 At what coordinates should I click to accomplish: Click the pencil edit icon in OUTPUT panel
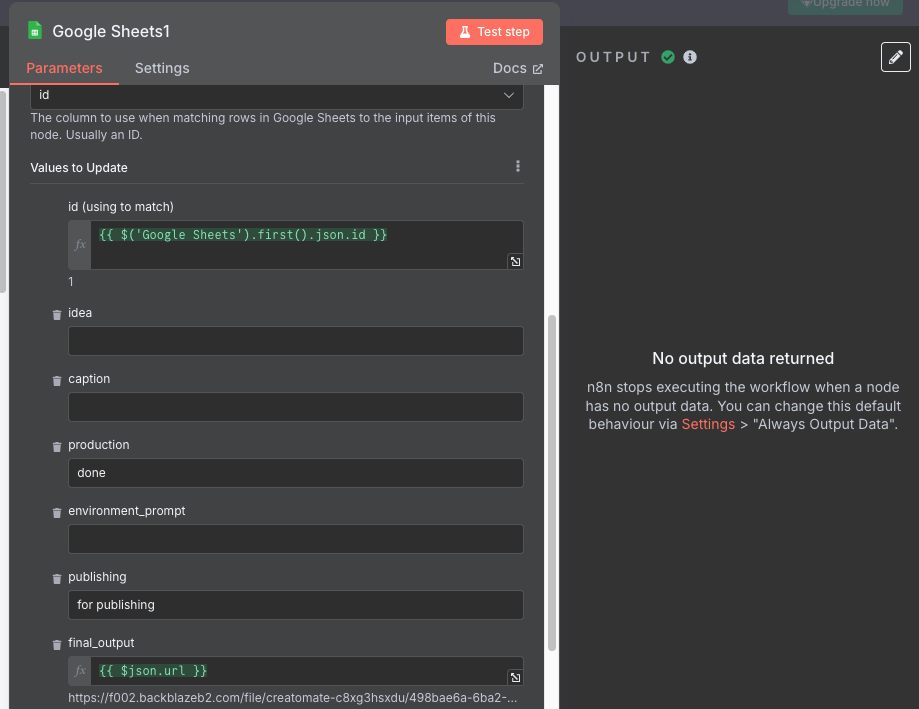pos(895,57)
